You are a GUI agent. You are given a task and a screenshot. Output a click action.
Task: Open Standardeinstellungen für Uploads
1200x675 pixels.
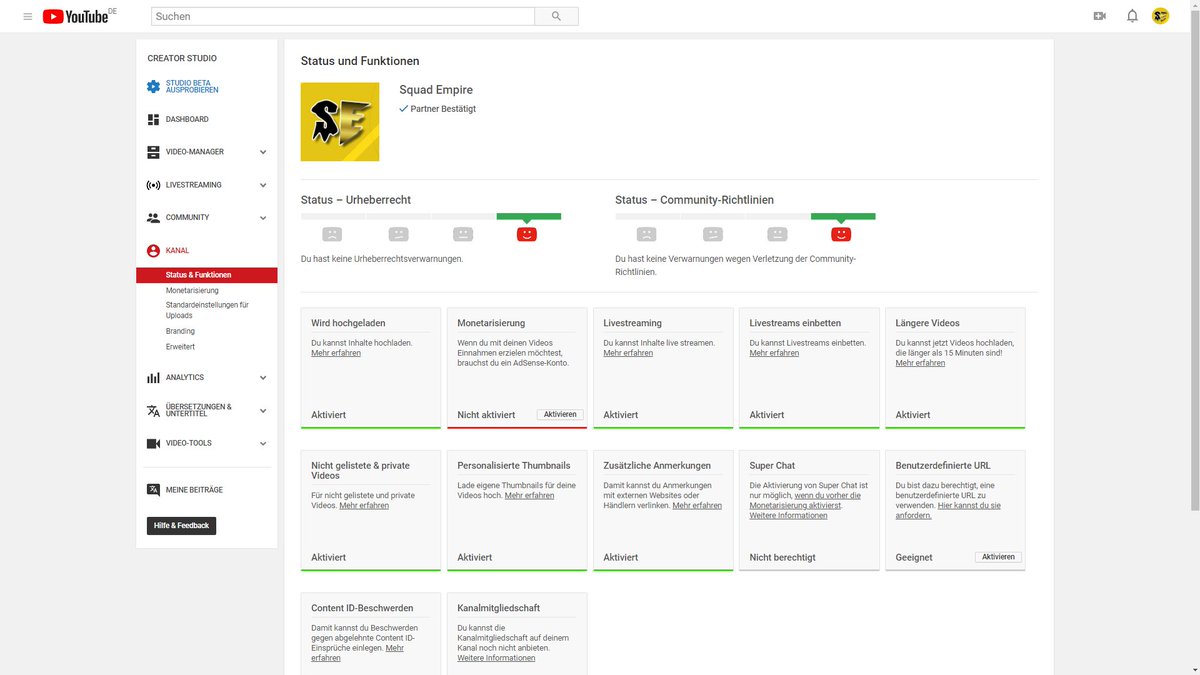coord(207,310)
